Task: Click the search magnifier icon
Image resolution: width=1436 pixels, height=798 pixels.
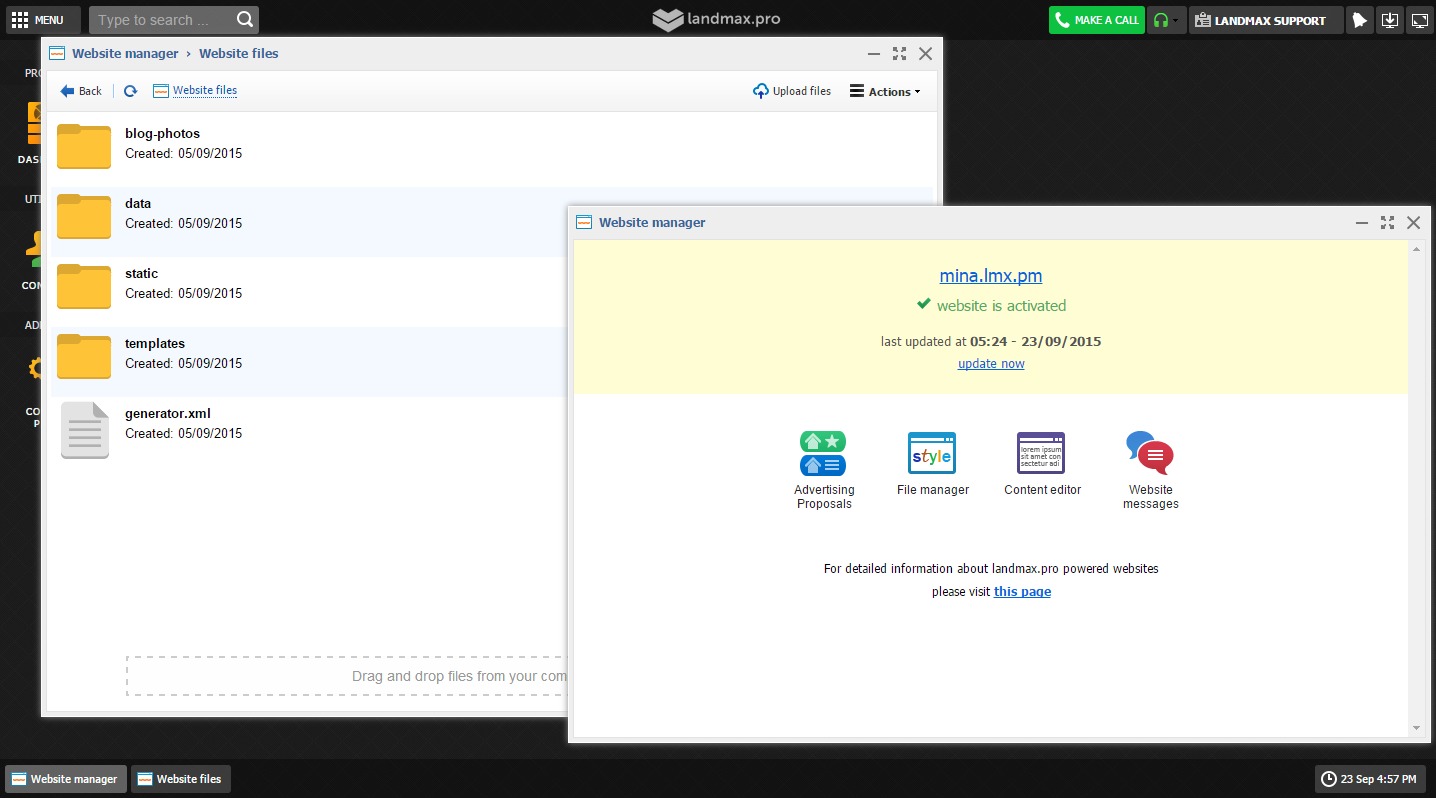Action: [245, 20]
